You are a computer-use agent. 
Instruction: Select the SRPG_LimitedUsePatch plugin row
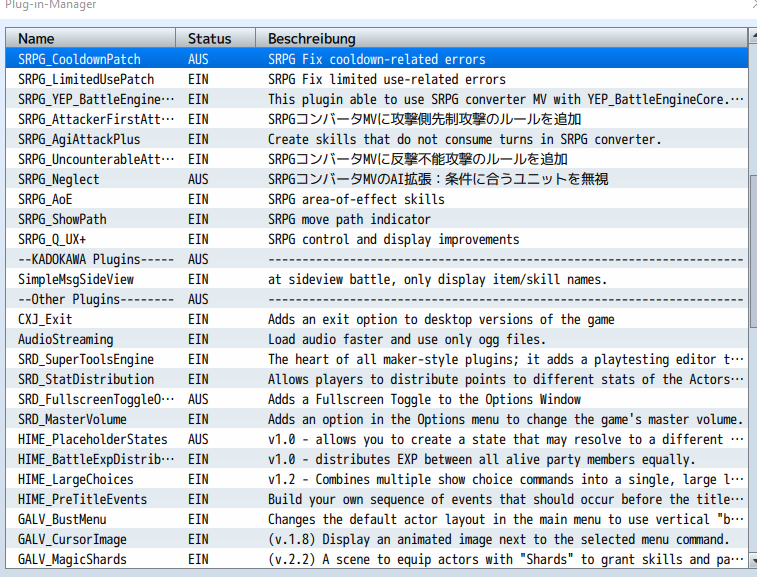377,79
